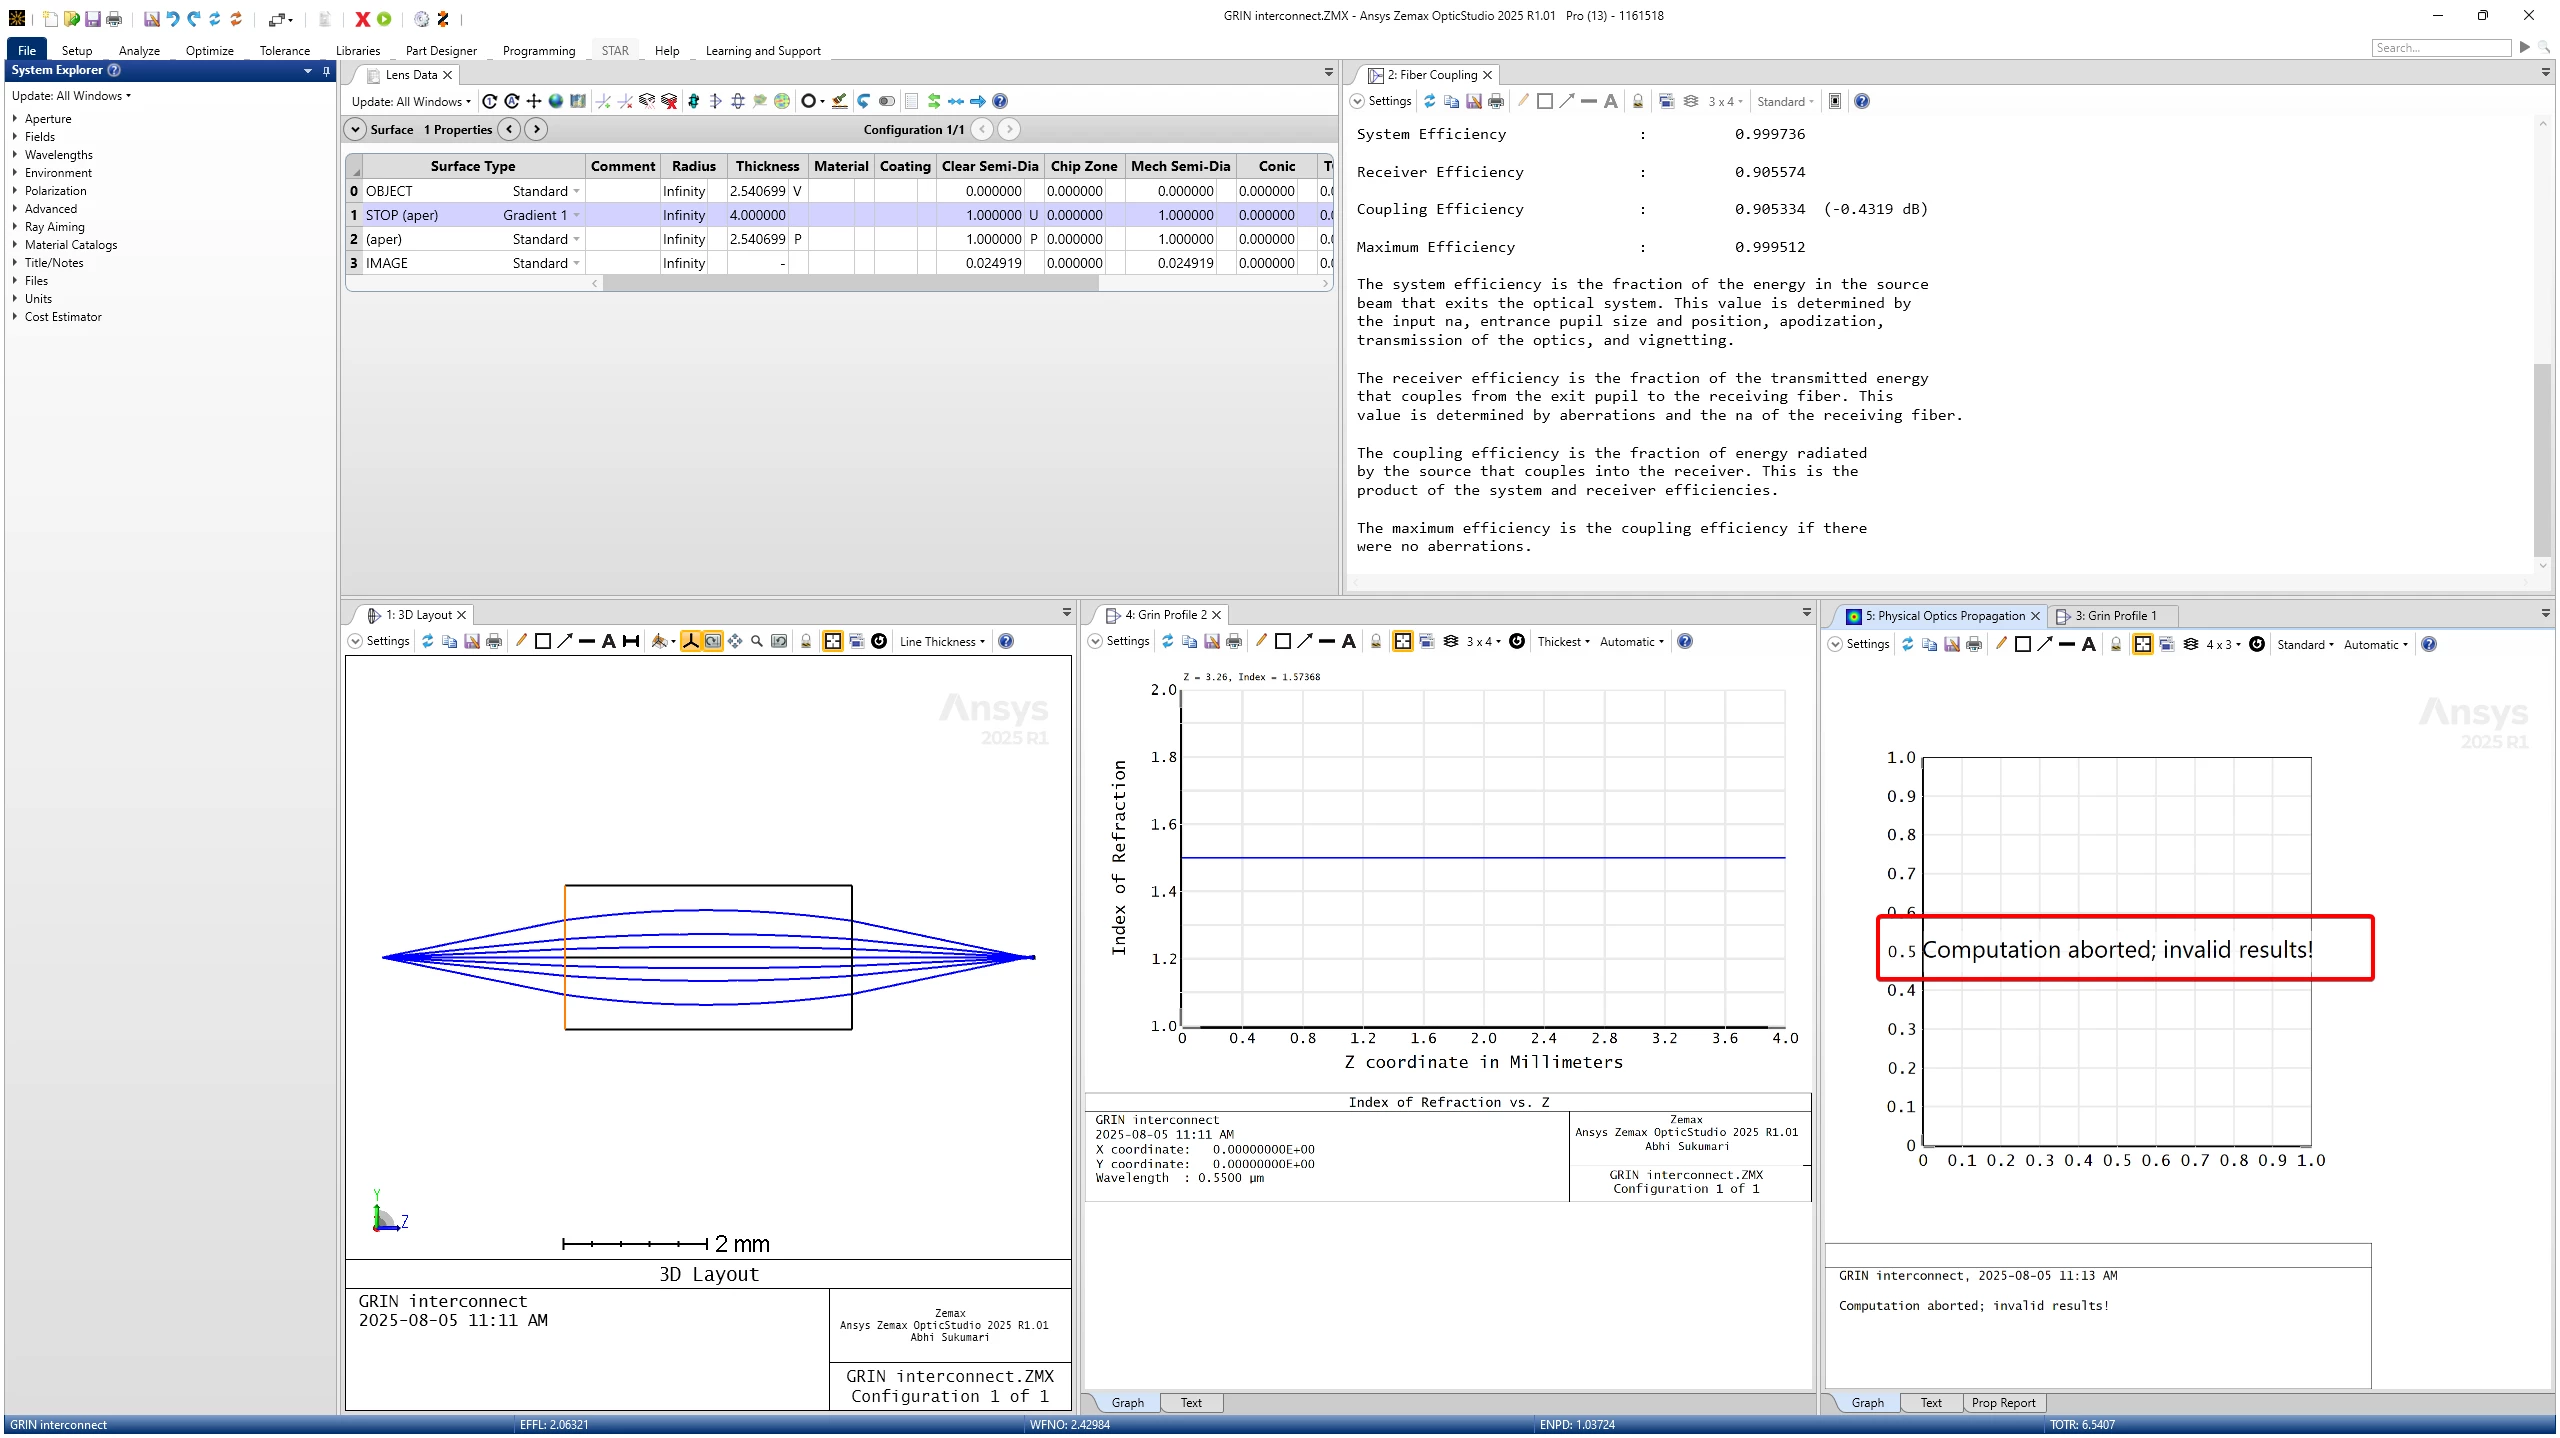2560x1438 pixels.
Task: Click the Fiber Coupling vertical scrollbar thumb
Action: (2542, 460)
